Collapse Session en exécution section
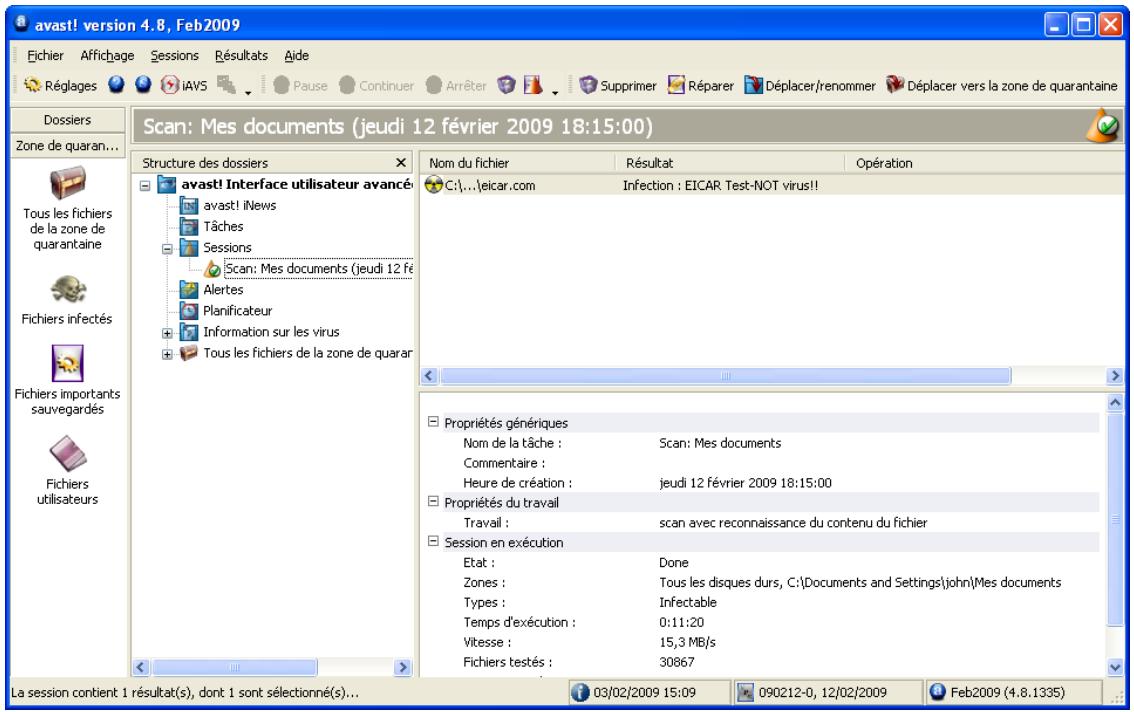Viewport: 1134px width, 712px height. (433, 541)
